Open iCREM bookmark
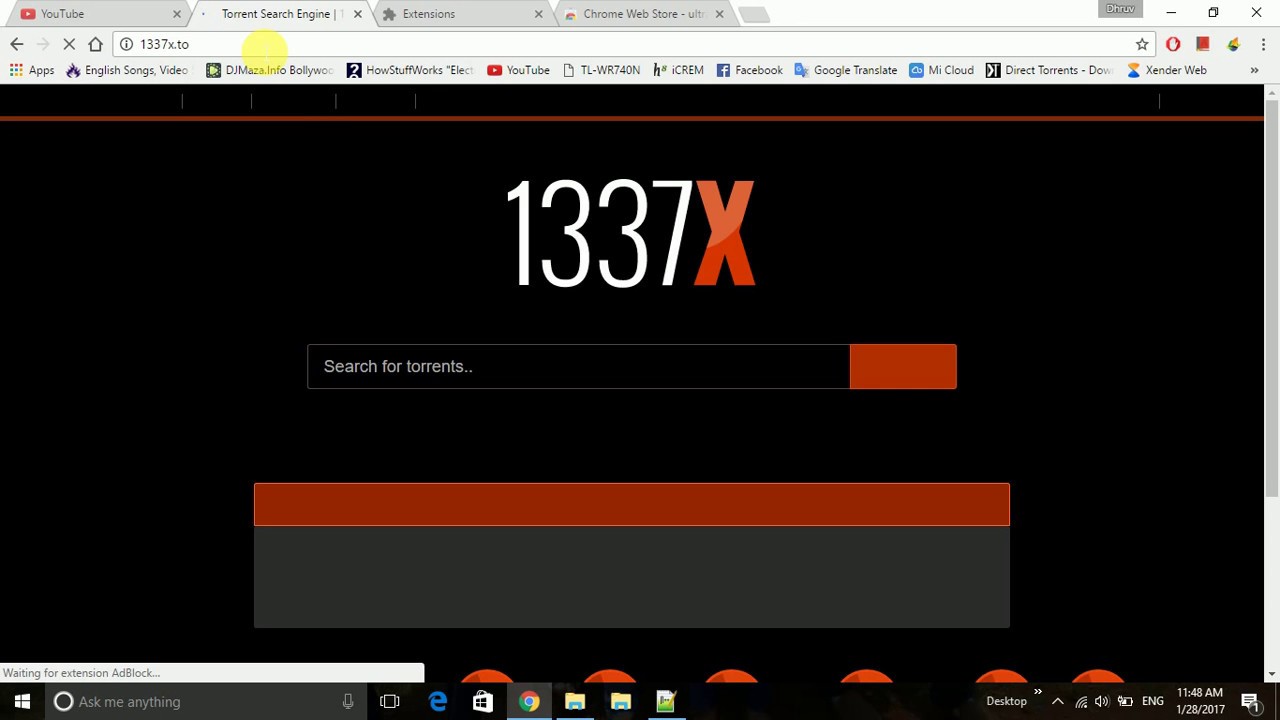Viewport: 1280px width, 720px height. [x=678, y=70]
